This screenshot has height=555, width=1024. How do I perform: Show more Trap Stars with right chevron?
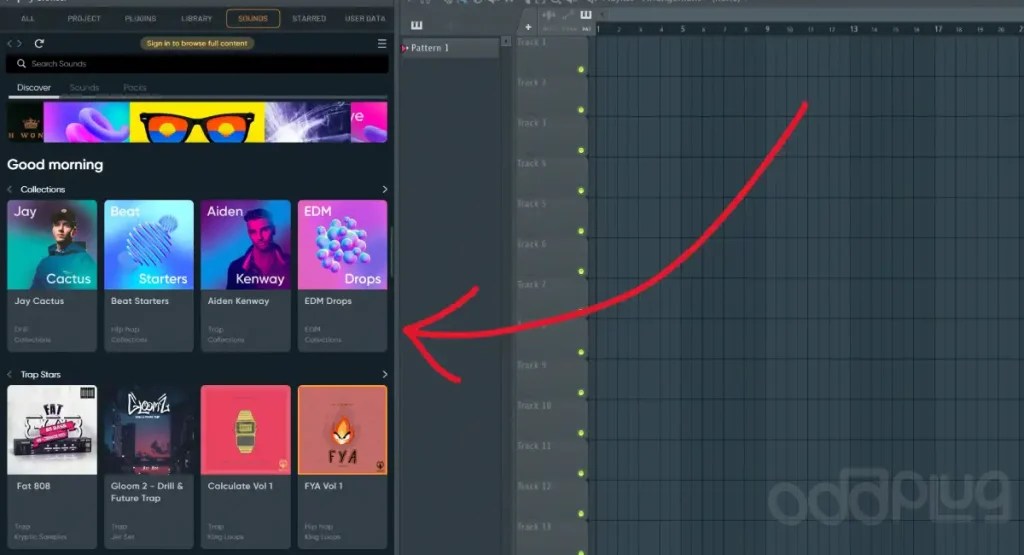coord(385,375)
